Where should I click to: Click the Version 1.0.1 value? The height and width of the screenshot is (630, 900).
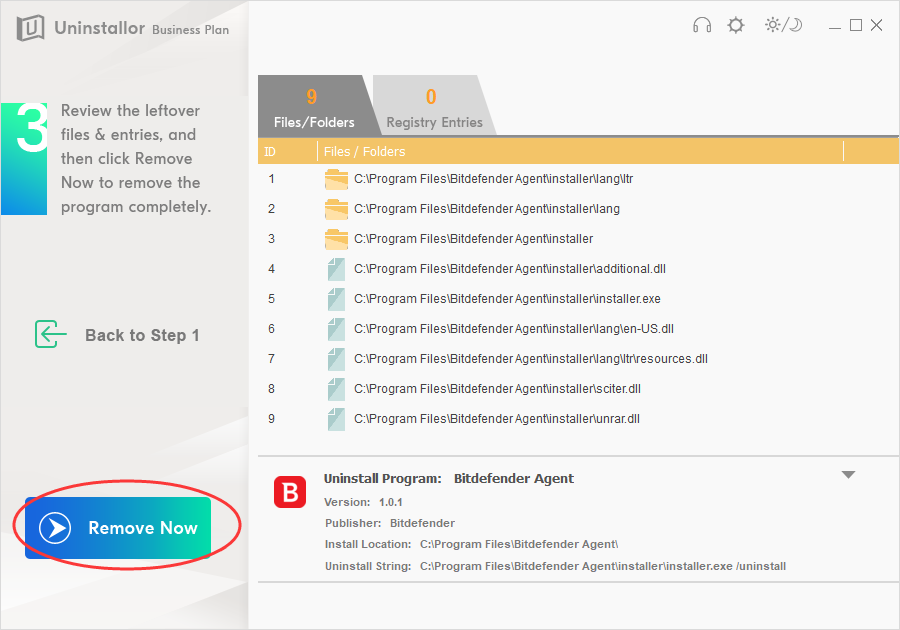(390, 503)
